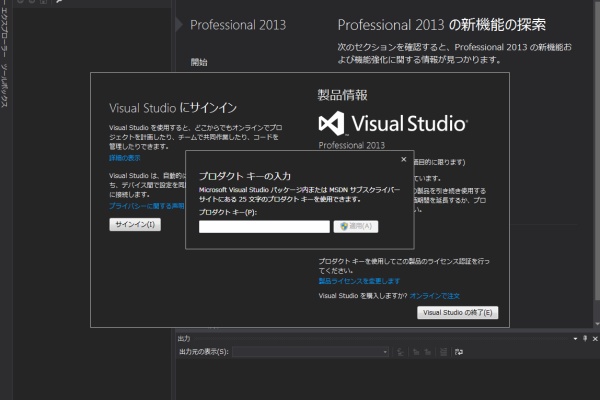The image size is (600, 400).
Task: Close the product key entry dialog
Action: click(x=404, y=158)
